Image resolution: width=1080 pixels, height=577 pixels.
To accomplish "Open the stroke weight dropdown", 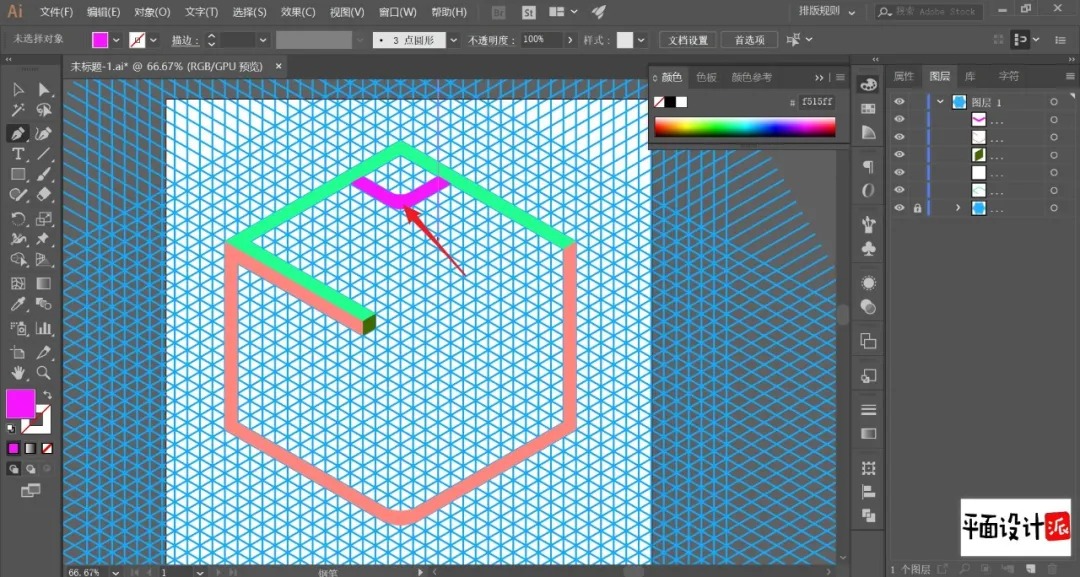I will (x=263, y=41).
